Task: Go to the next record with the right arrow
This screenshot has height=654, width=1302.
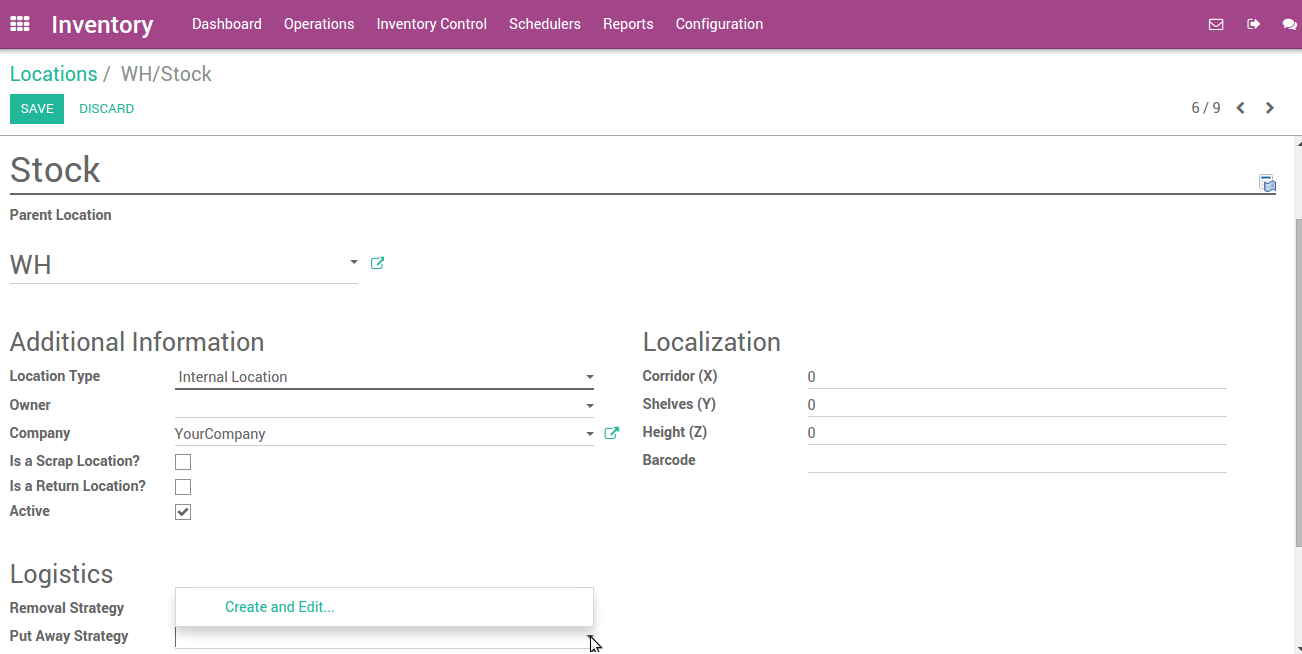Action: 1269,107
